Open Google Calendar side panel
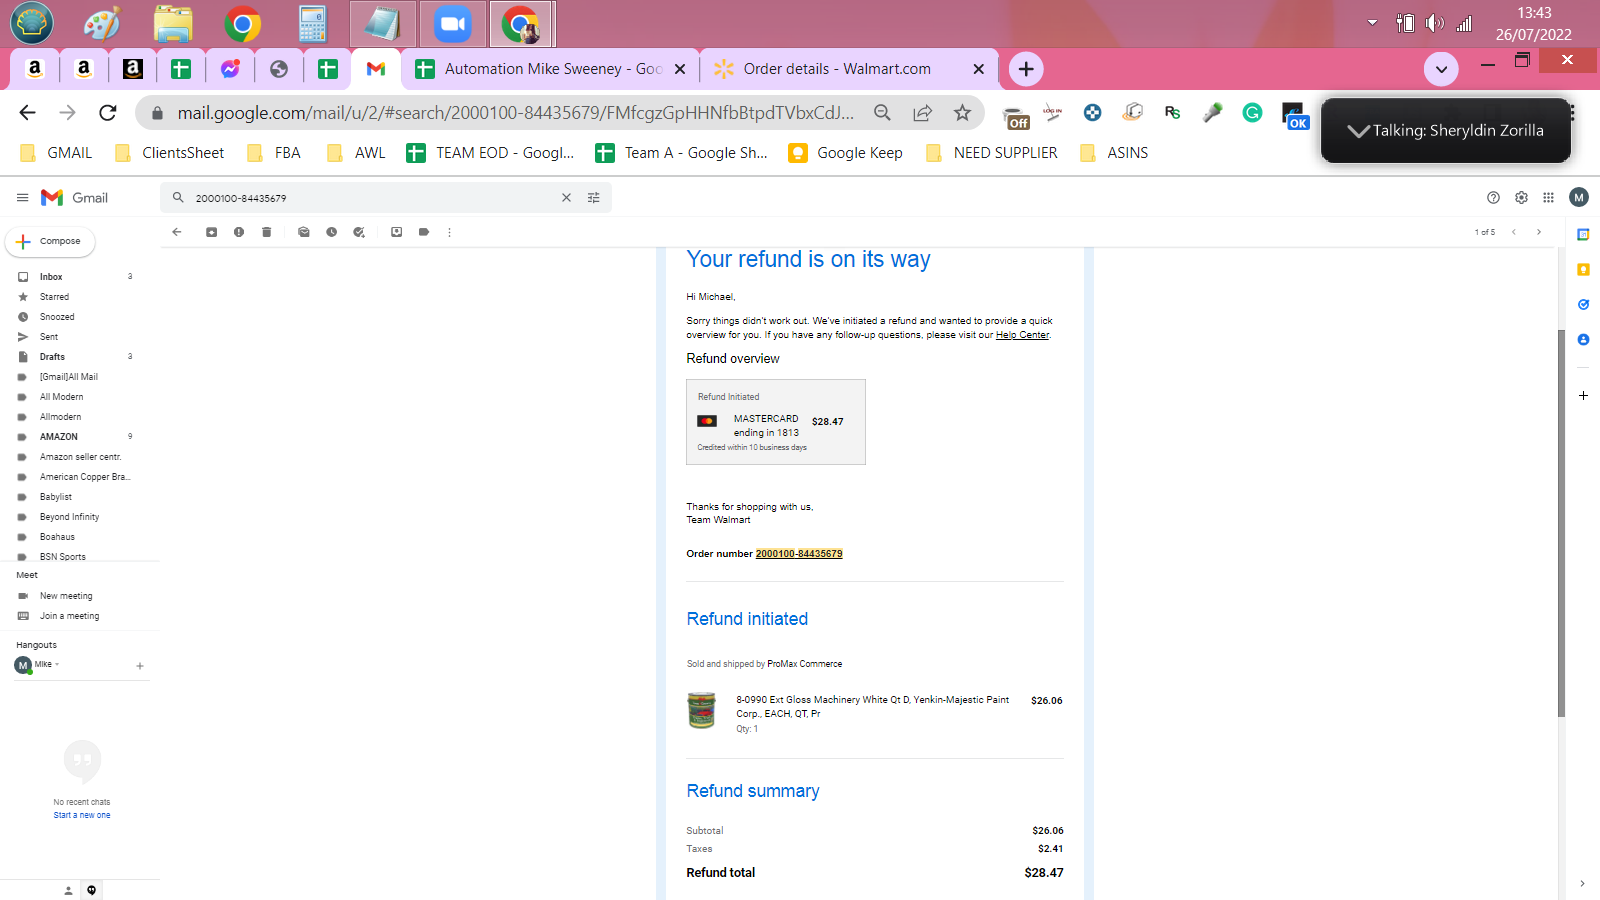 tap(1583, 235)
